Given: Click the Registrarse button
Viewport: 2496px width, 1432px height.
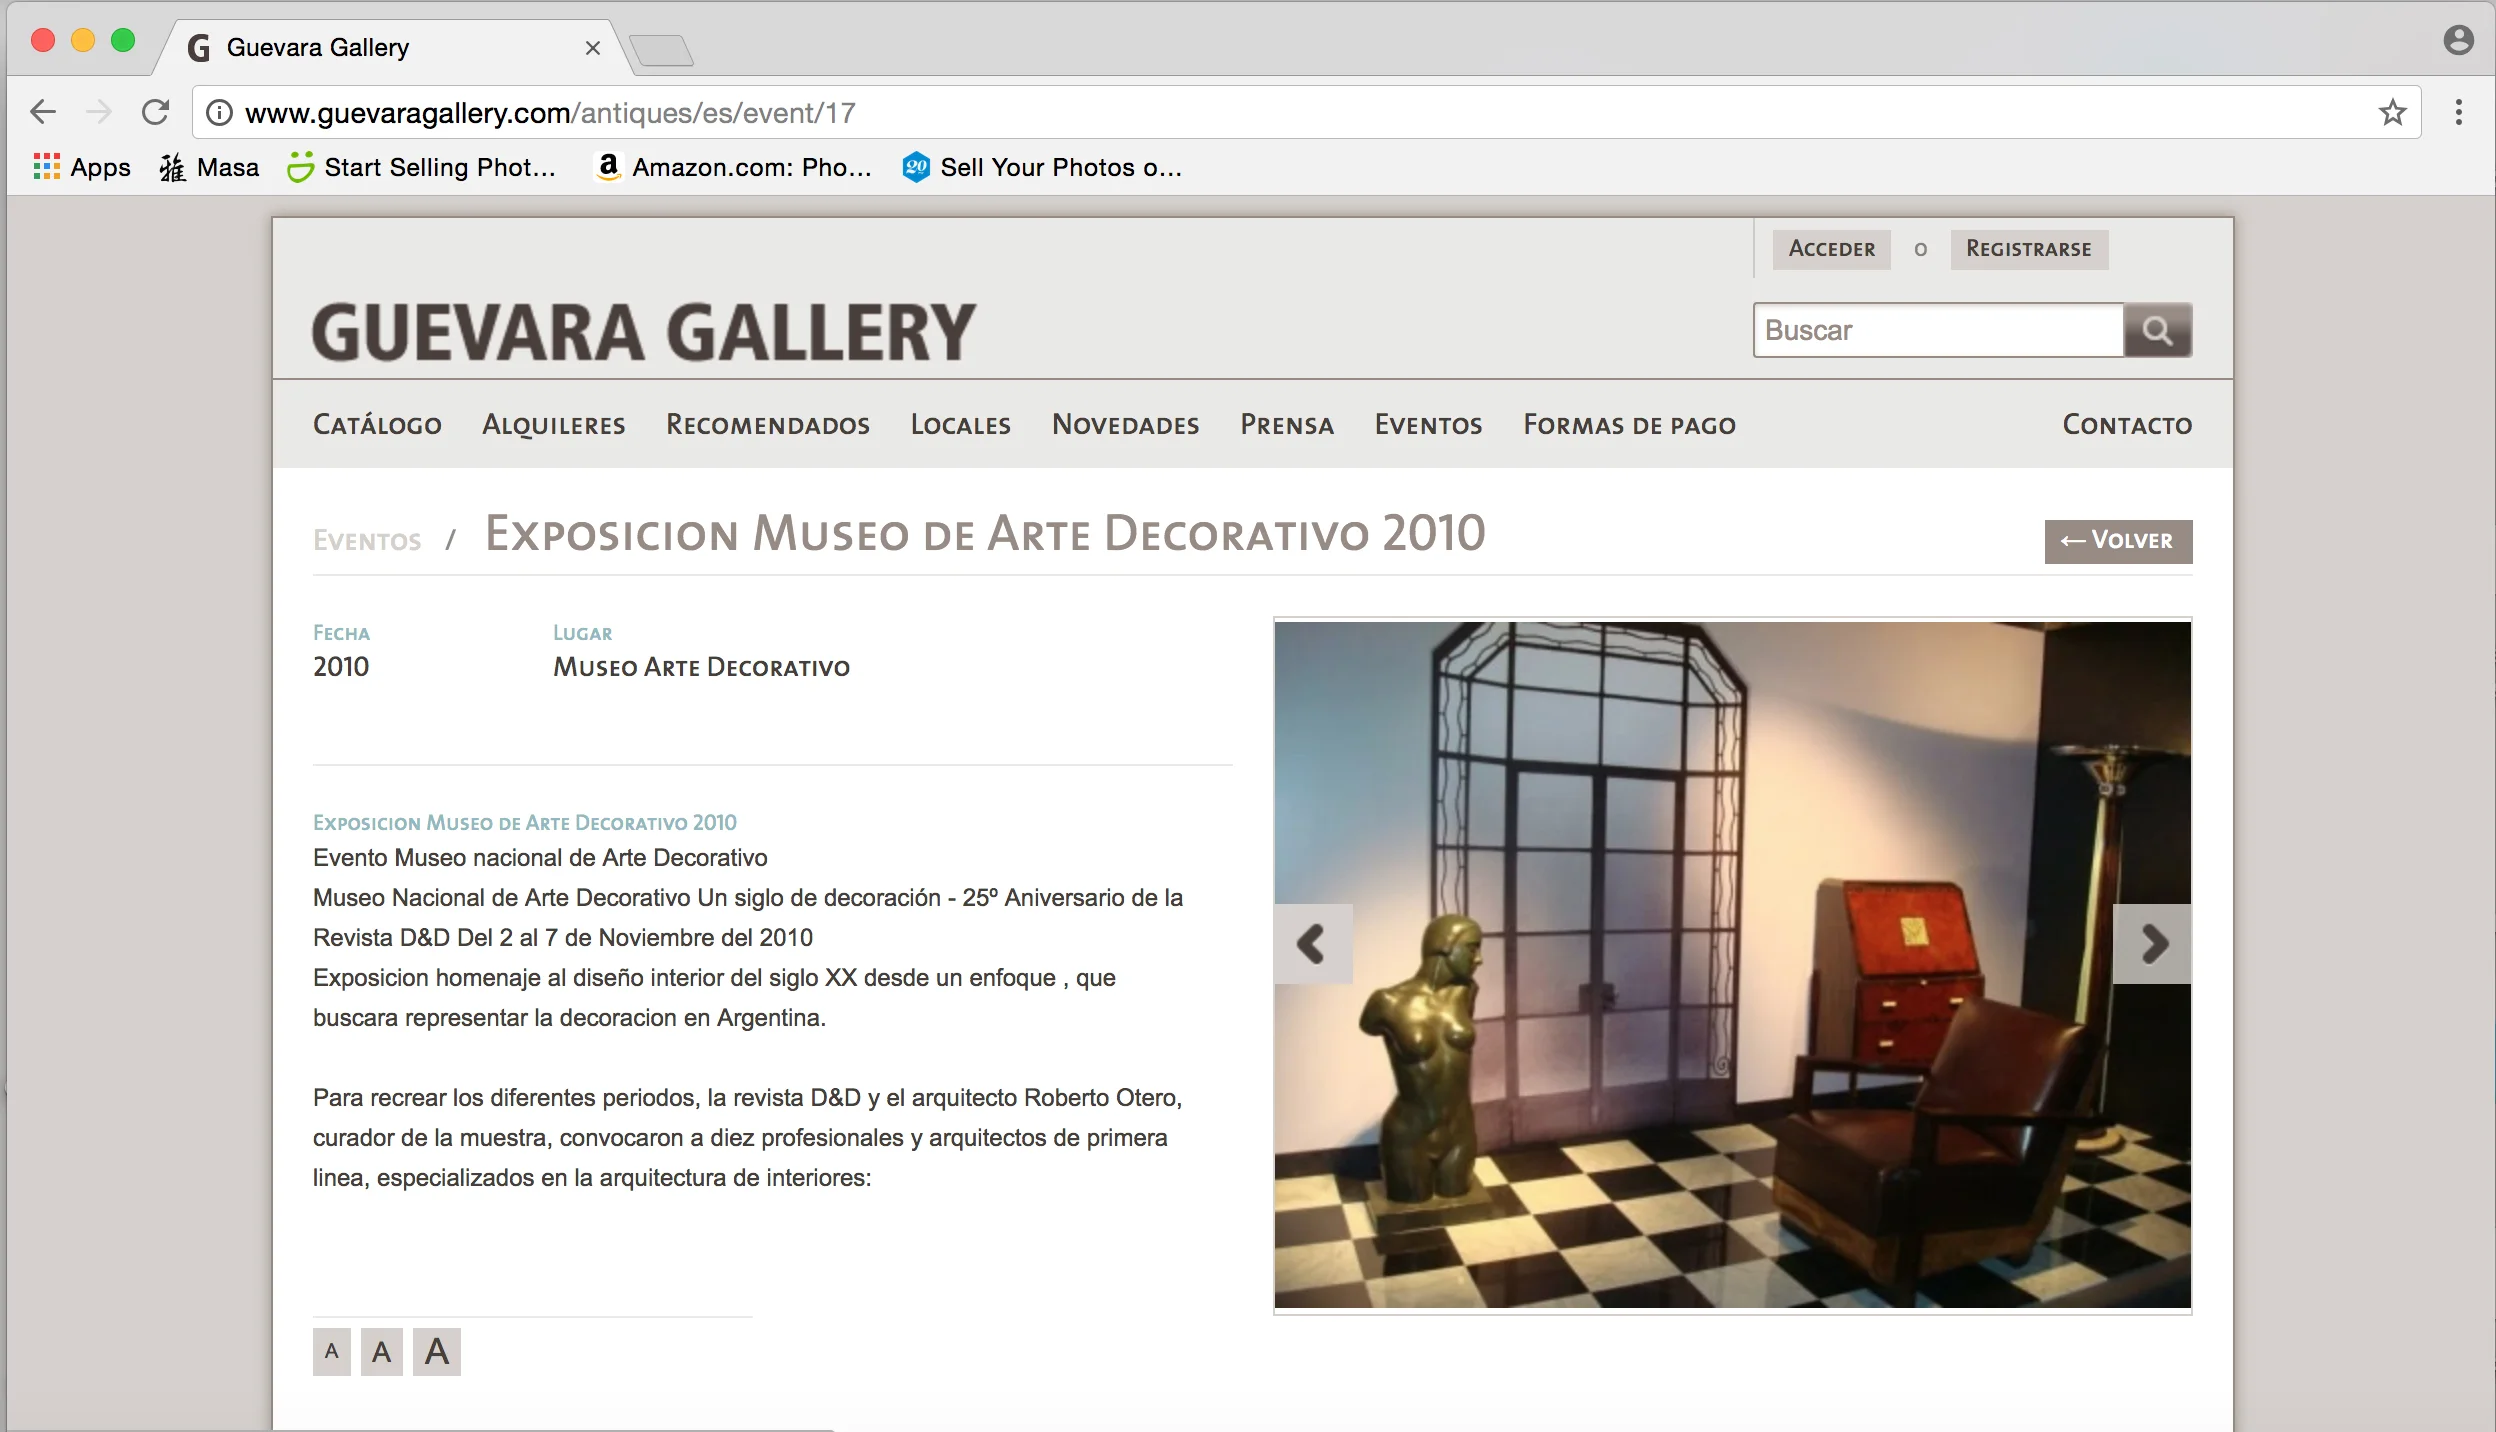Looking at the screenshot, I should [2028, 249].
